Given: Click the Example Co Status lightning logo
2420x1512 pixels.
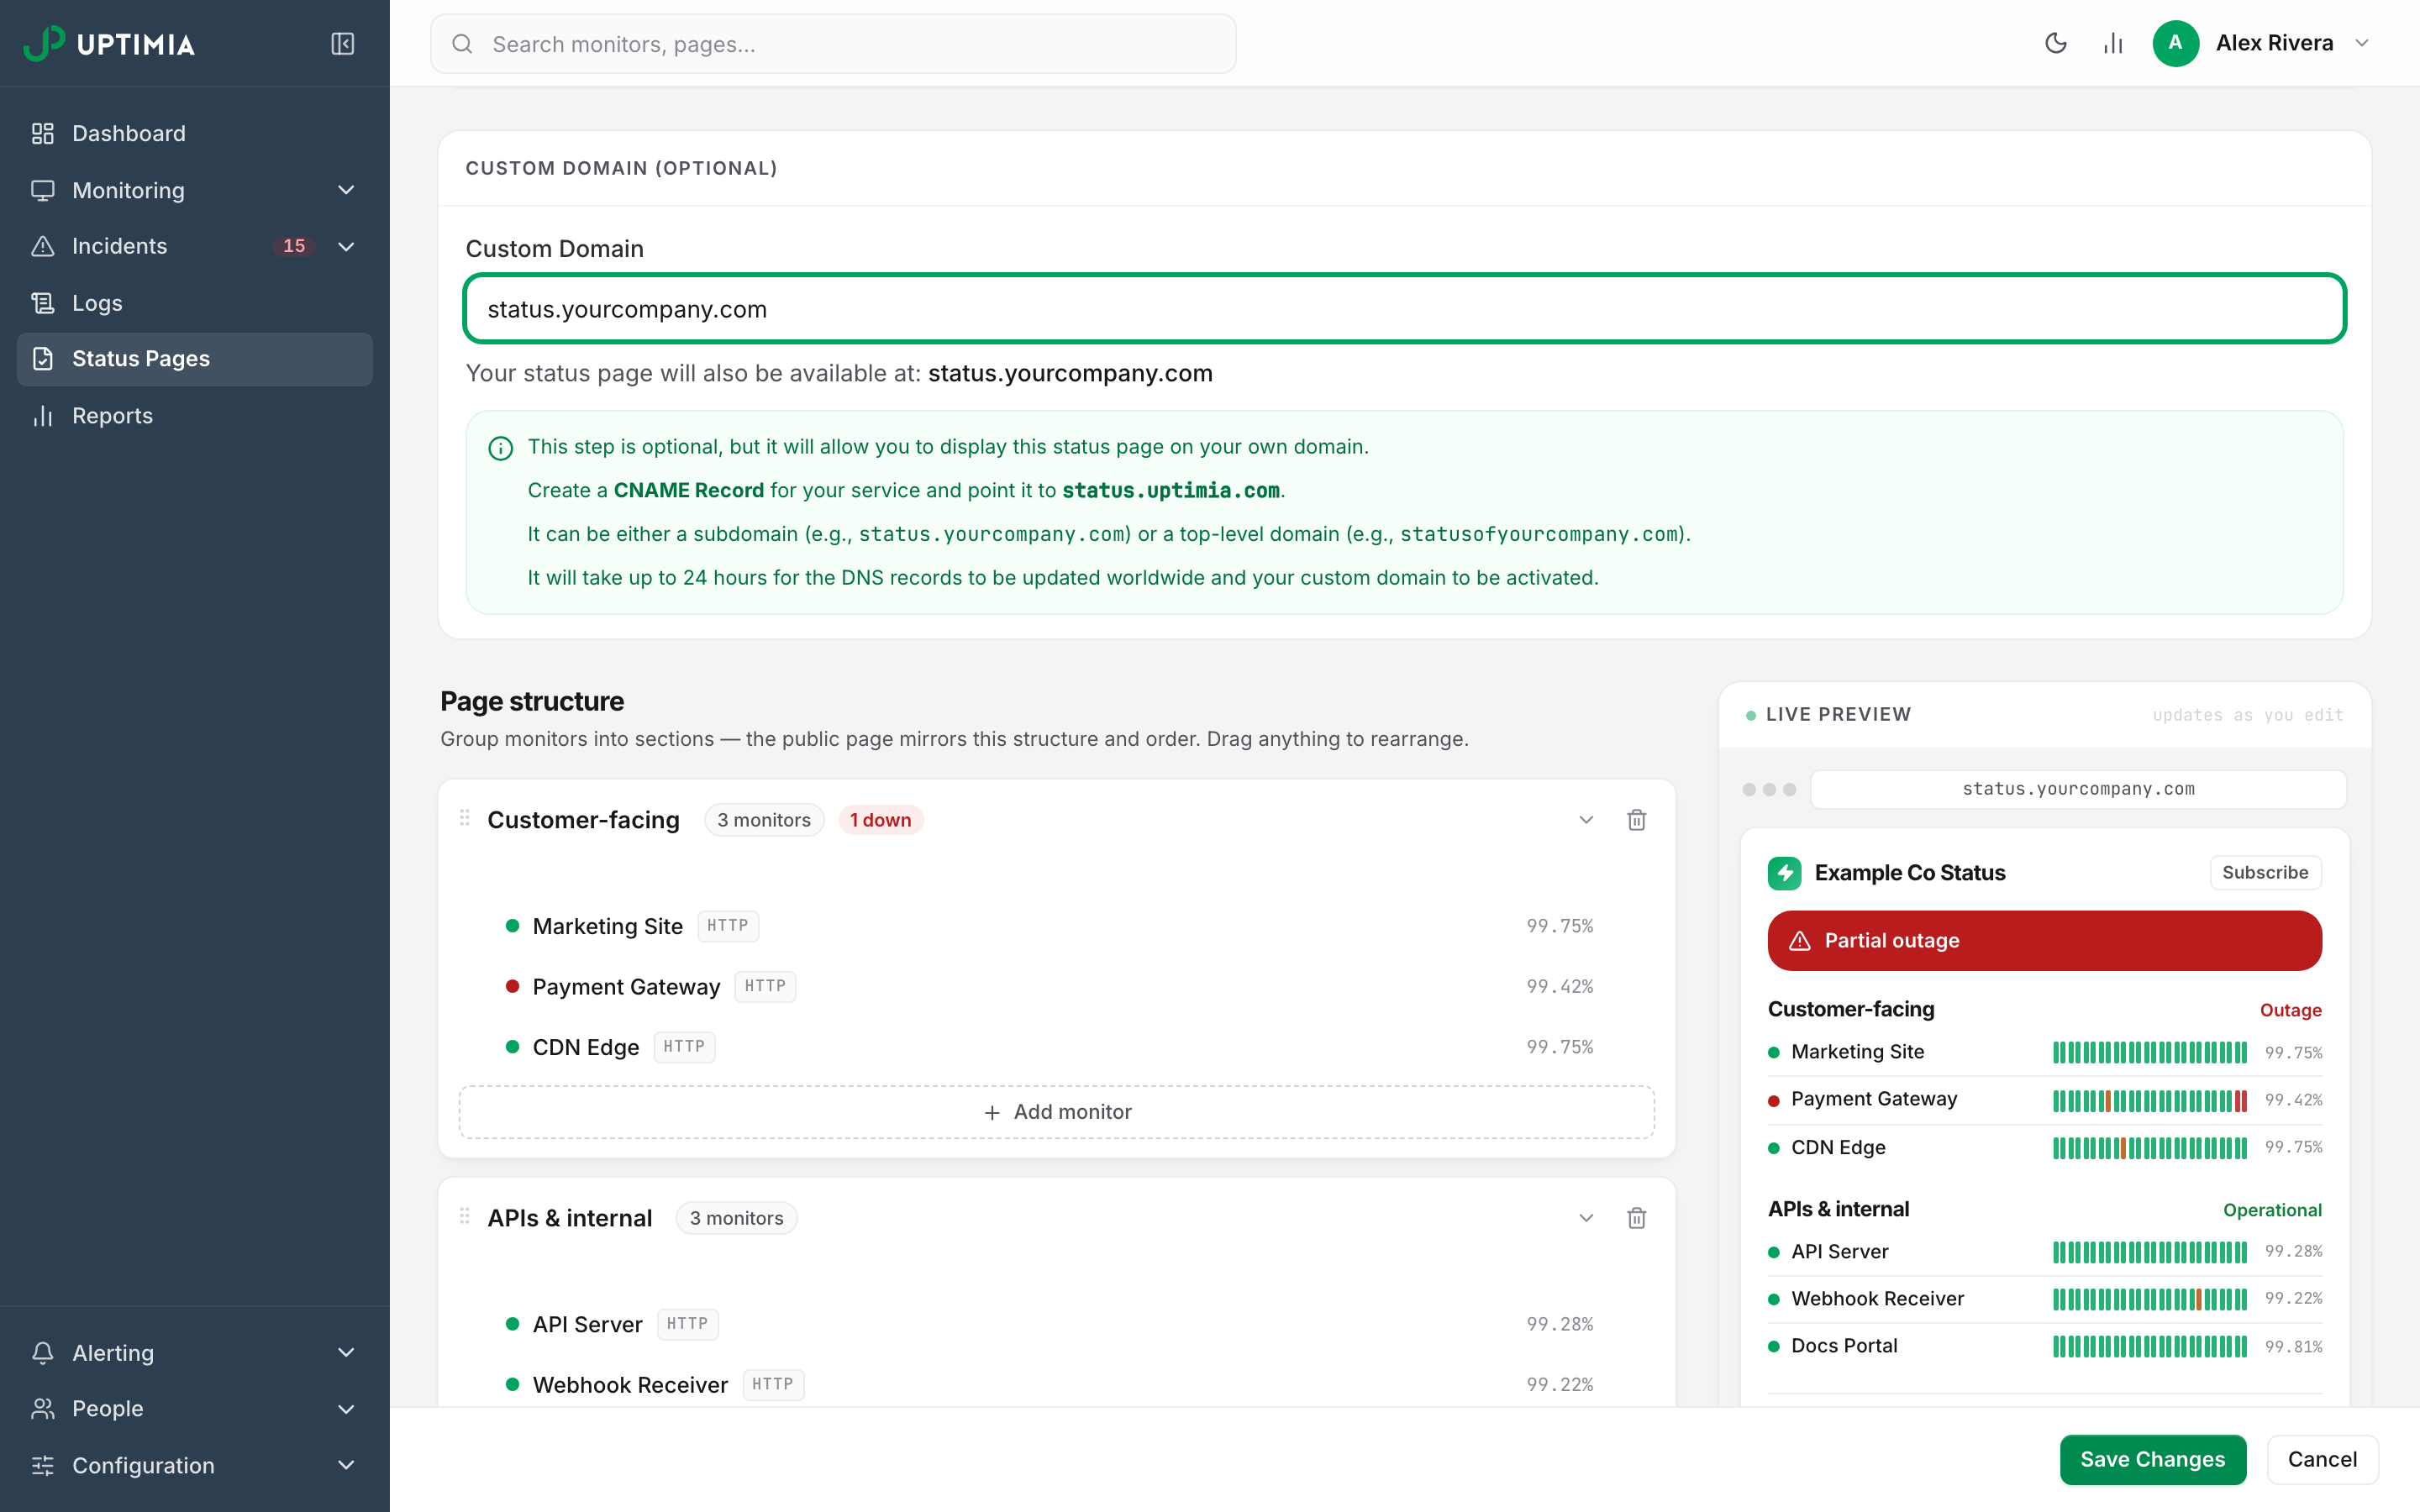Looking at the screenshot, I should (1784, 873).
